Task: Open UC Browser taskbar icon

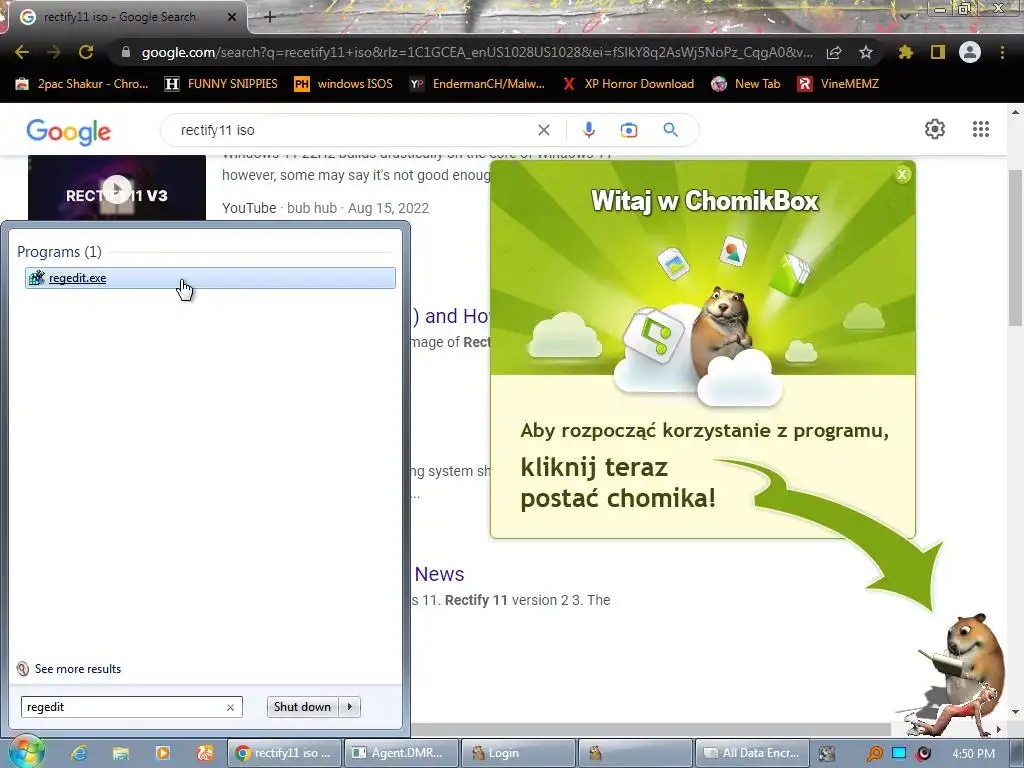Action: (x=204, y=753)
